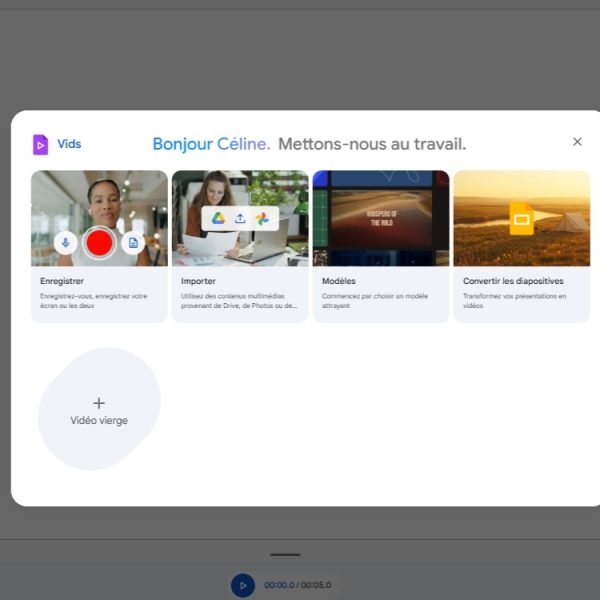The image size is (600, 600).
Task: Play the video with the blue play button
Action: coord(243,585)
